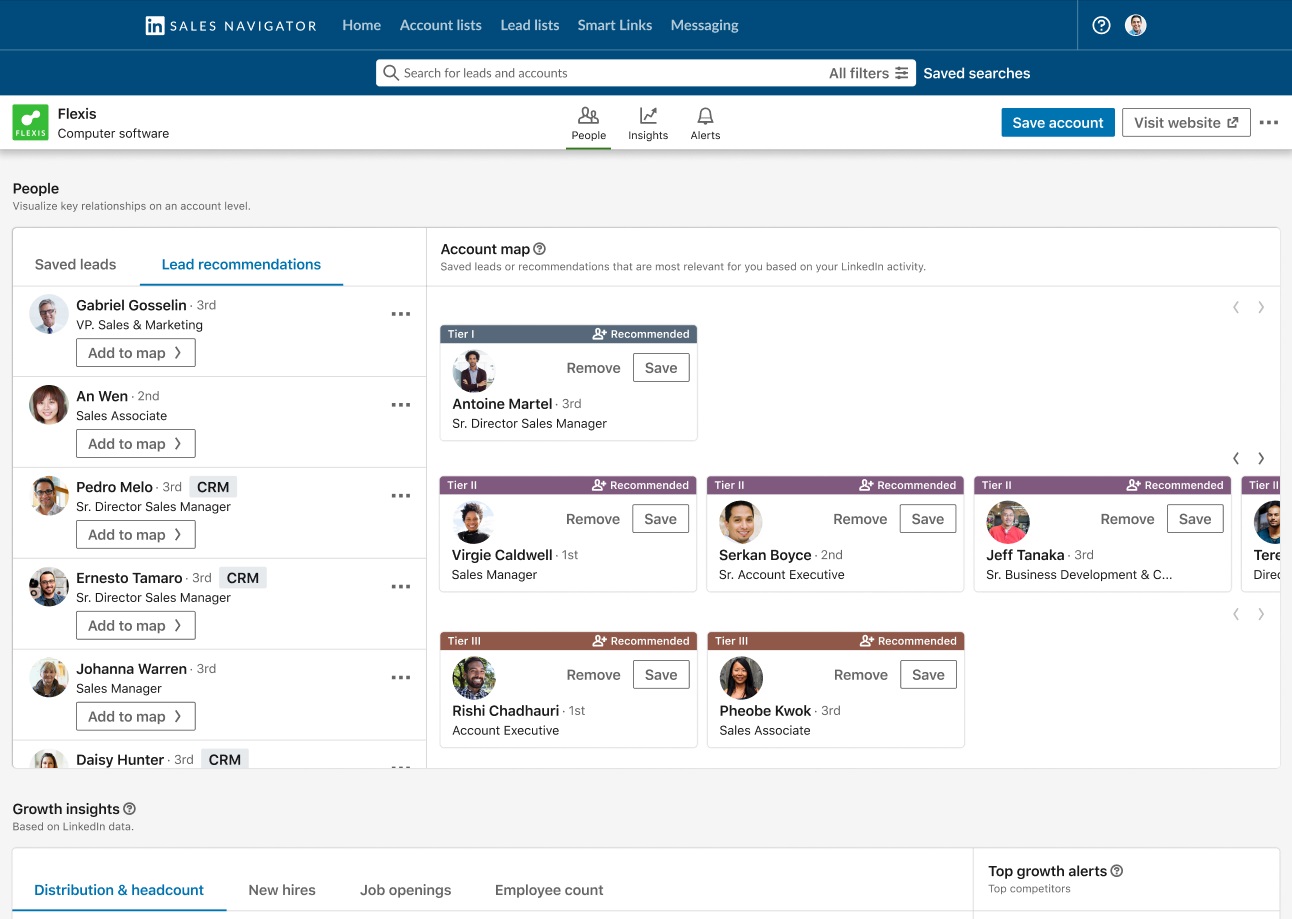Click Rishi Chadhauri's profile photo
The image size is (1292, 919).
click(x=474, y=678)
